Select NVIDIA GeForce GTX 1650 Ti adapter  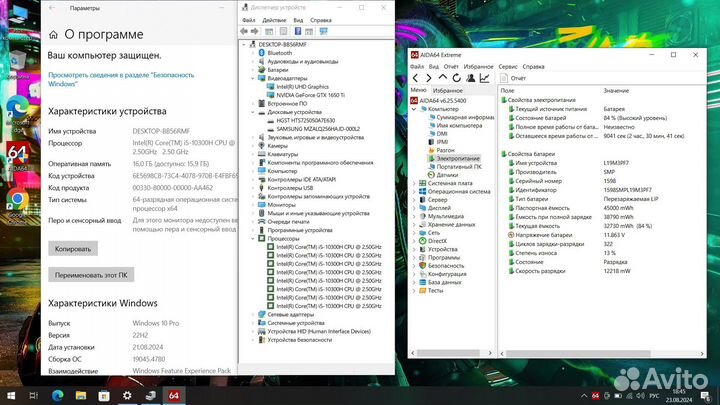(x=310, y=95)
